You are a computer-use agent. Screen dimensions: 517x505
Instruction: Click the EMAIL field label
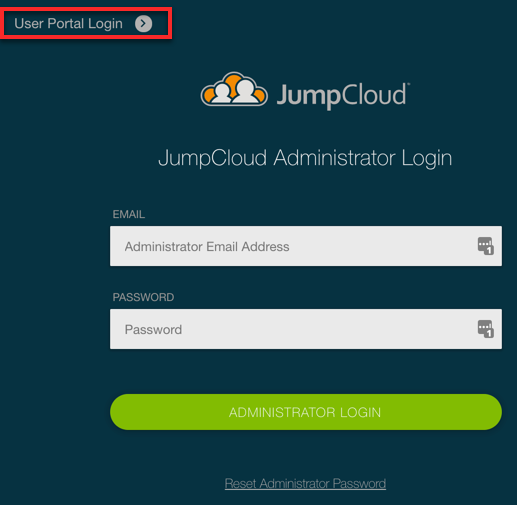(129, 214)
